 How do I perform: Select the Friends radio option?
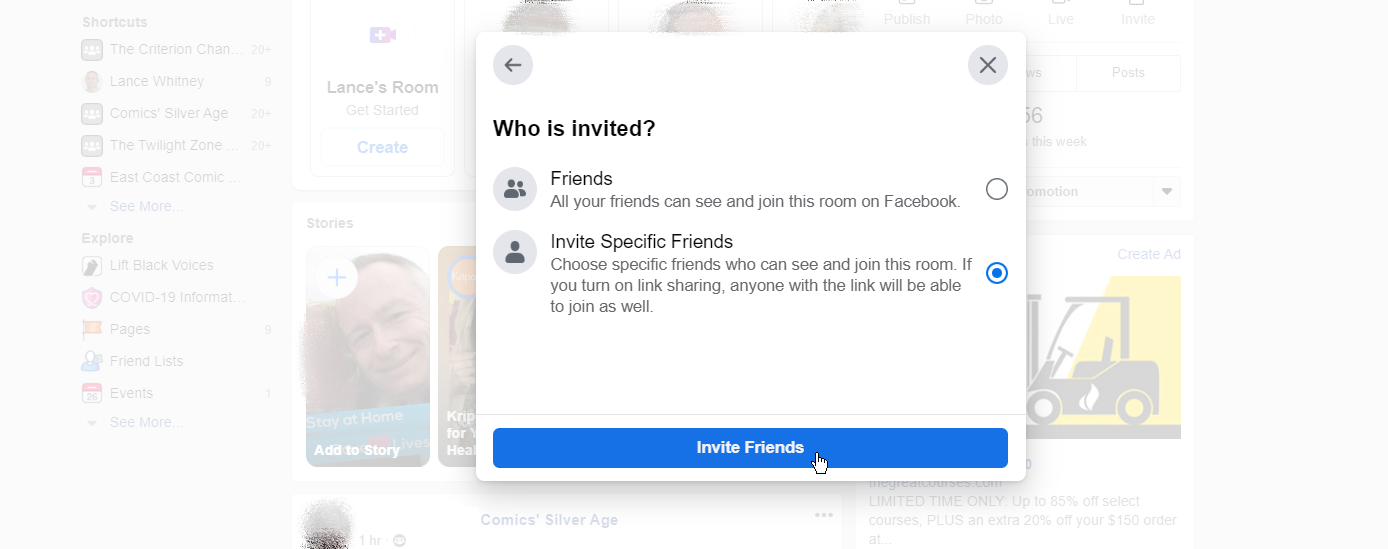997,189
